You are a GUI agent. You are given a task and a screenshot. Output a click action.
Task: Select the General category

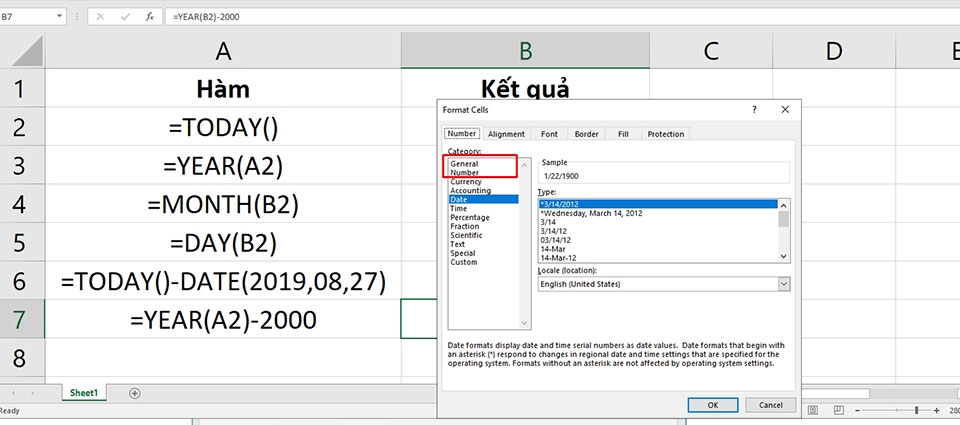click(464, 164)
